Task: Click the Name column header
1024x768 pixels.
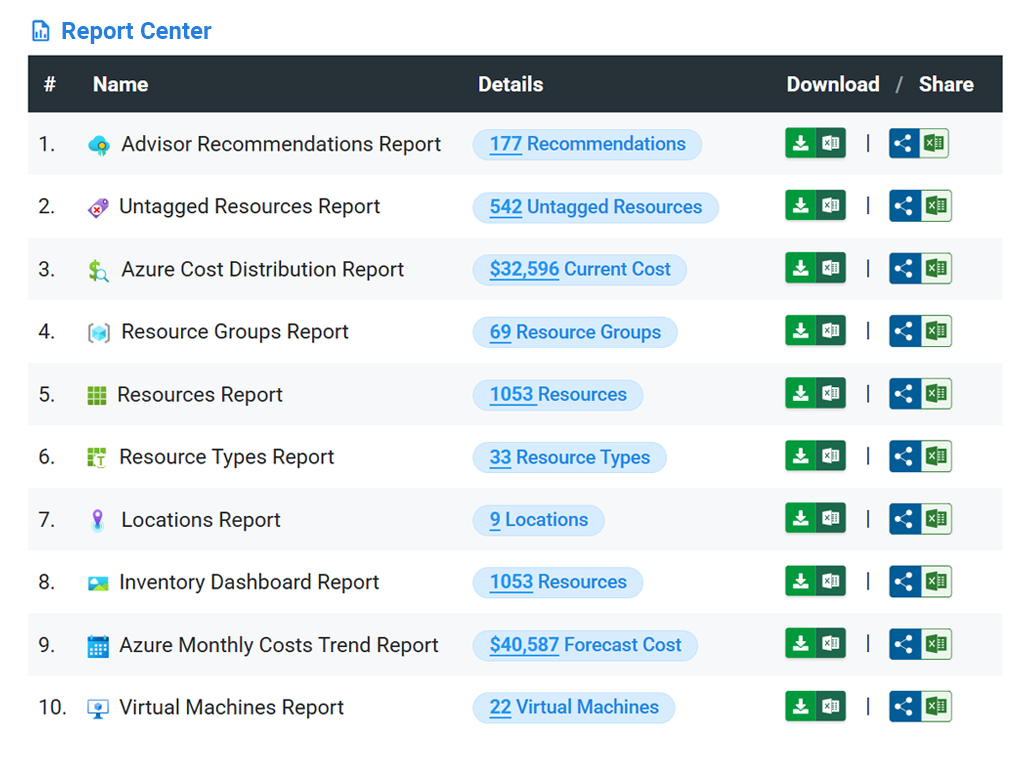Action: tap(120, 84)
